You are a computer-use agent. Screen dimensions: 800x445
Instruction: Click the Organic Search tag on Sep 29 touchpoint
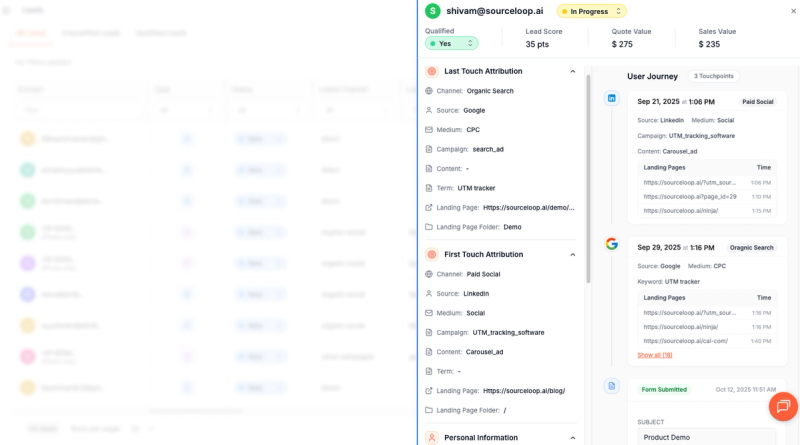click(752, 248)
